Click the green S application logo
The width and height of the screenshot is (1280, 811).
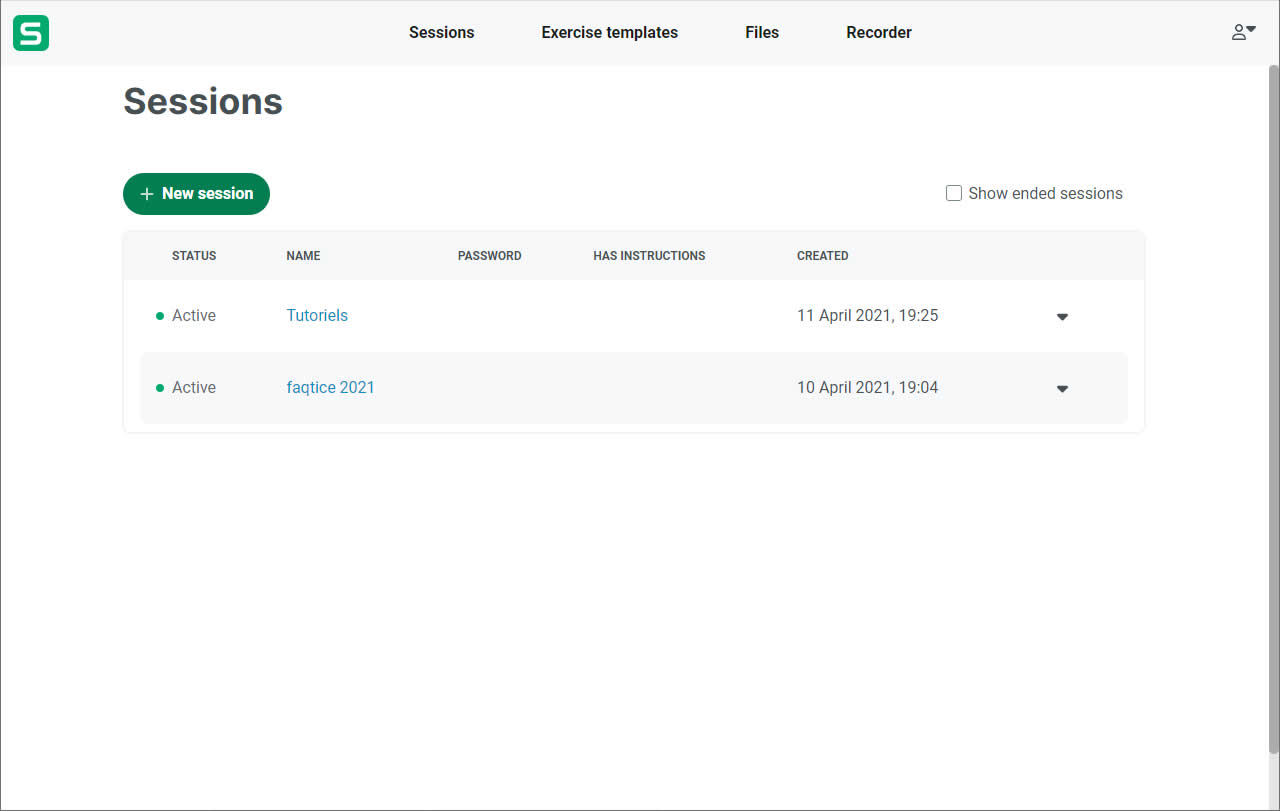(x=31, y=33)
